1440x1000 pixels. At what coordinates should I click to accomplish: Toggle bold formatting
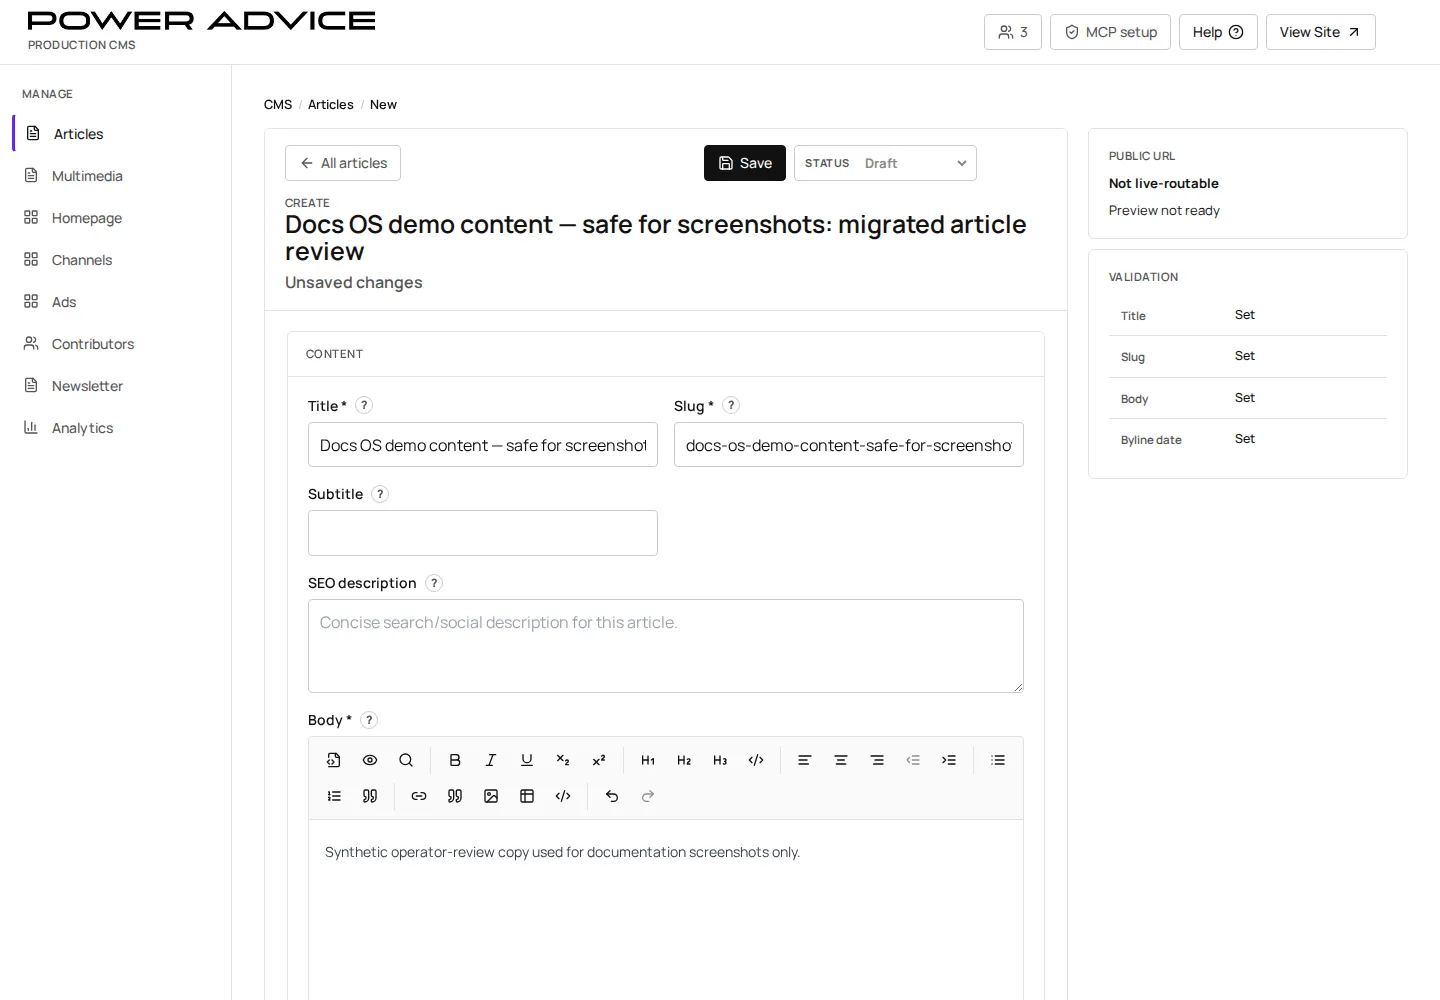click(x=455, y=760)
